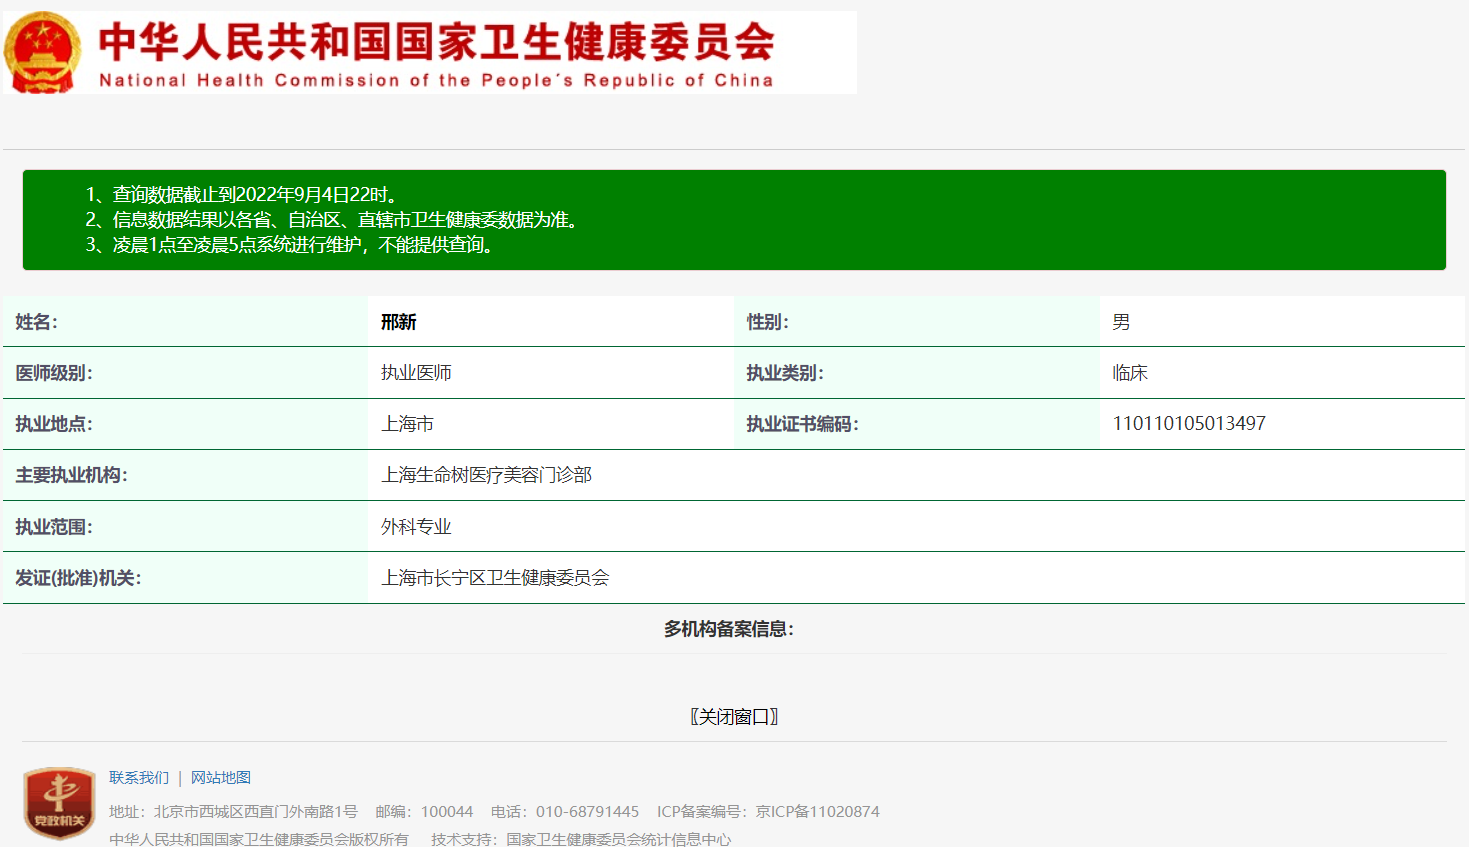Click the 执业证书编码 field label
This screenshot has height=847, width=1469.
point(803,424)
